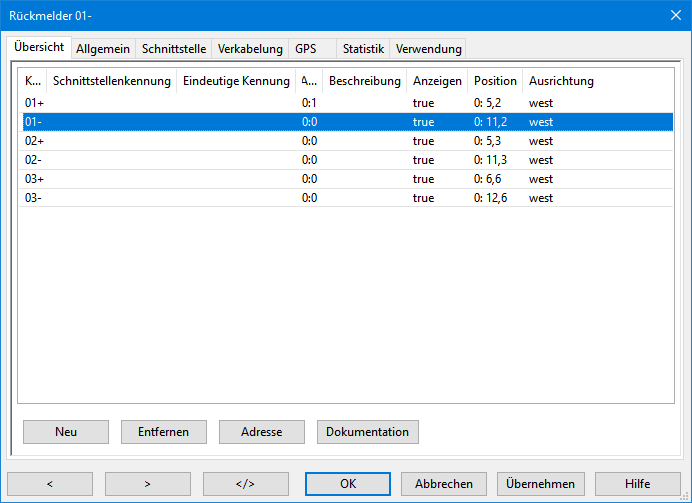Open help with the Hilfe button

point(637,484)
